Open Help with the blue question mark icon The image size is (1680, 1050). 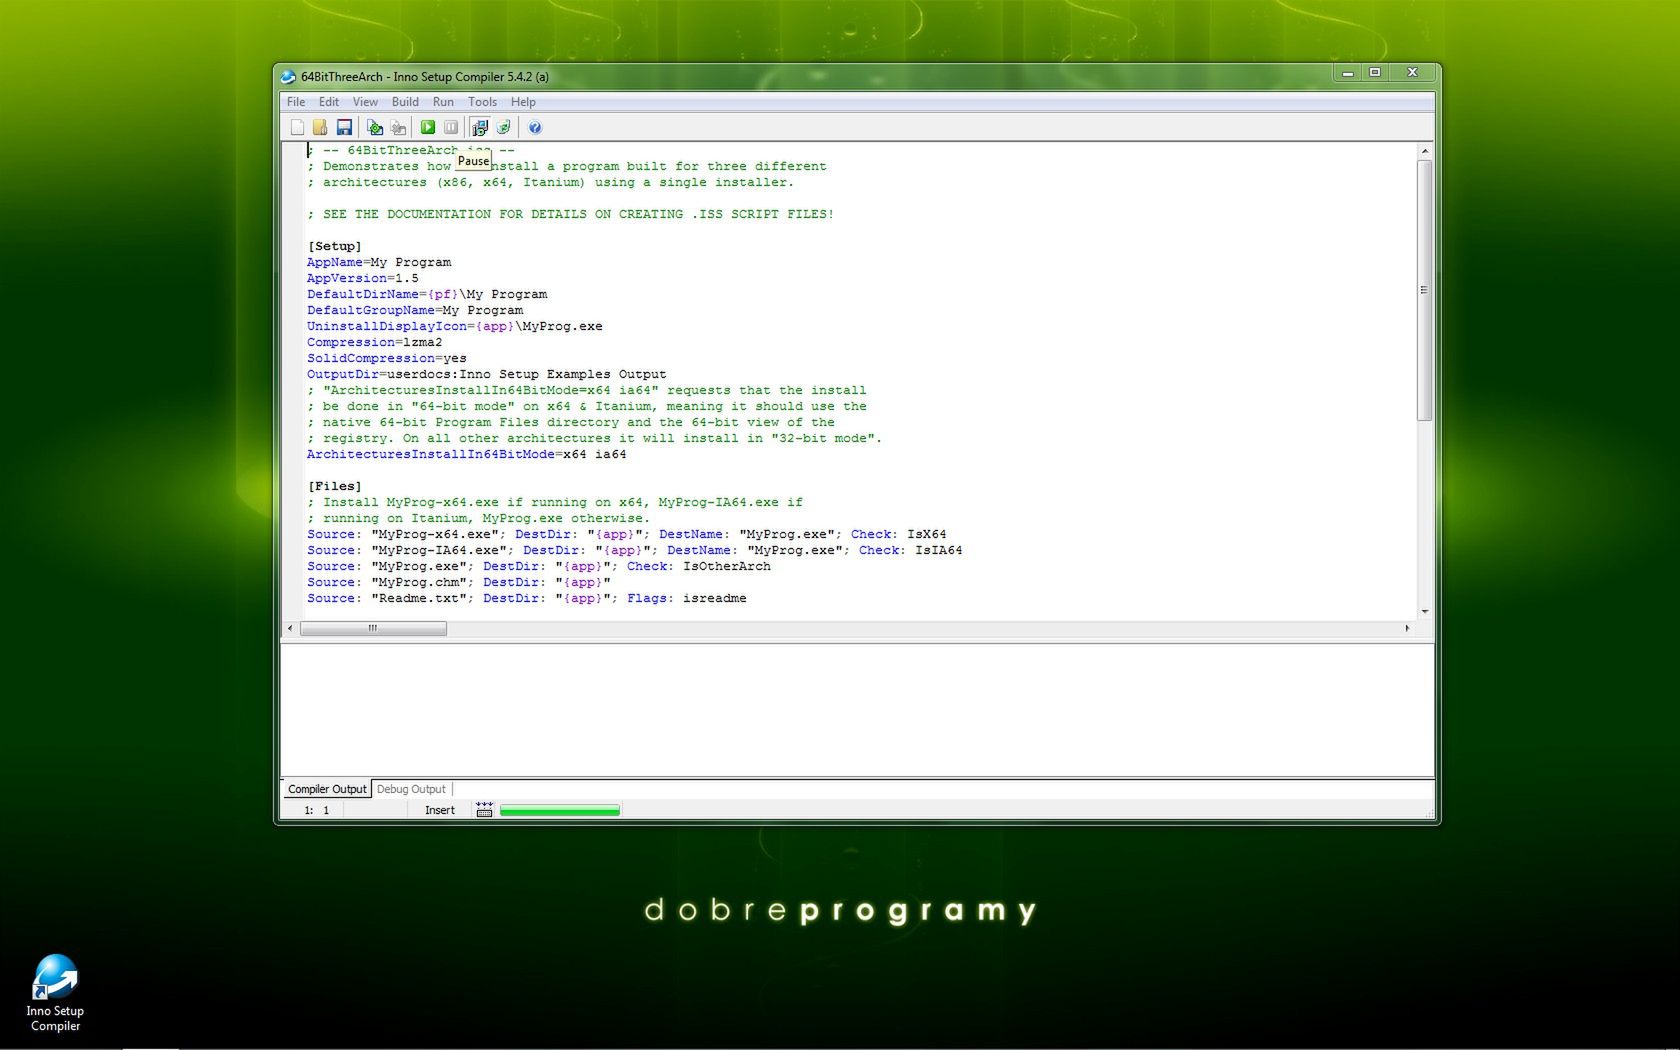pyautogui.click(x=535, y=127)
